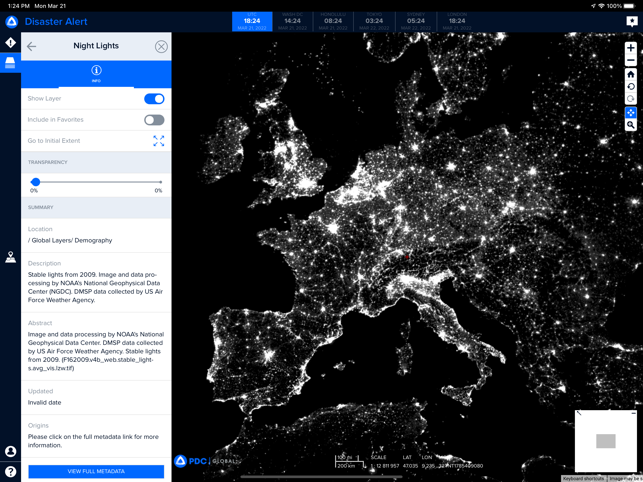Select the pan map tool
643x482 pixels.
point(631,112)
